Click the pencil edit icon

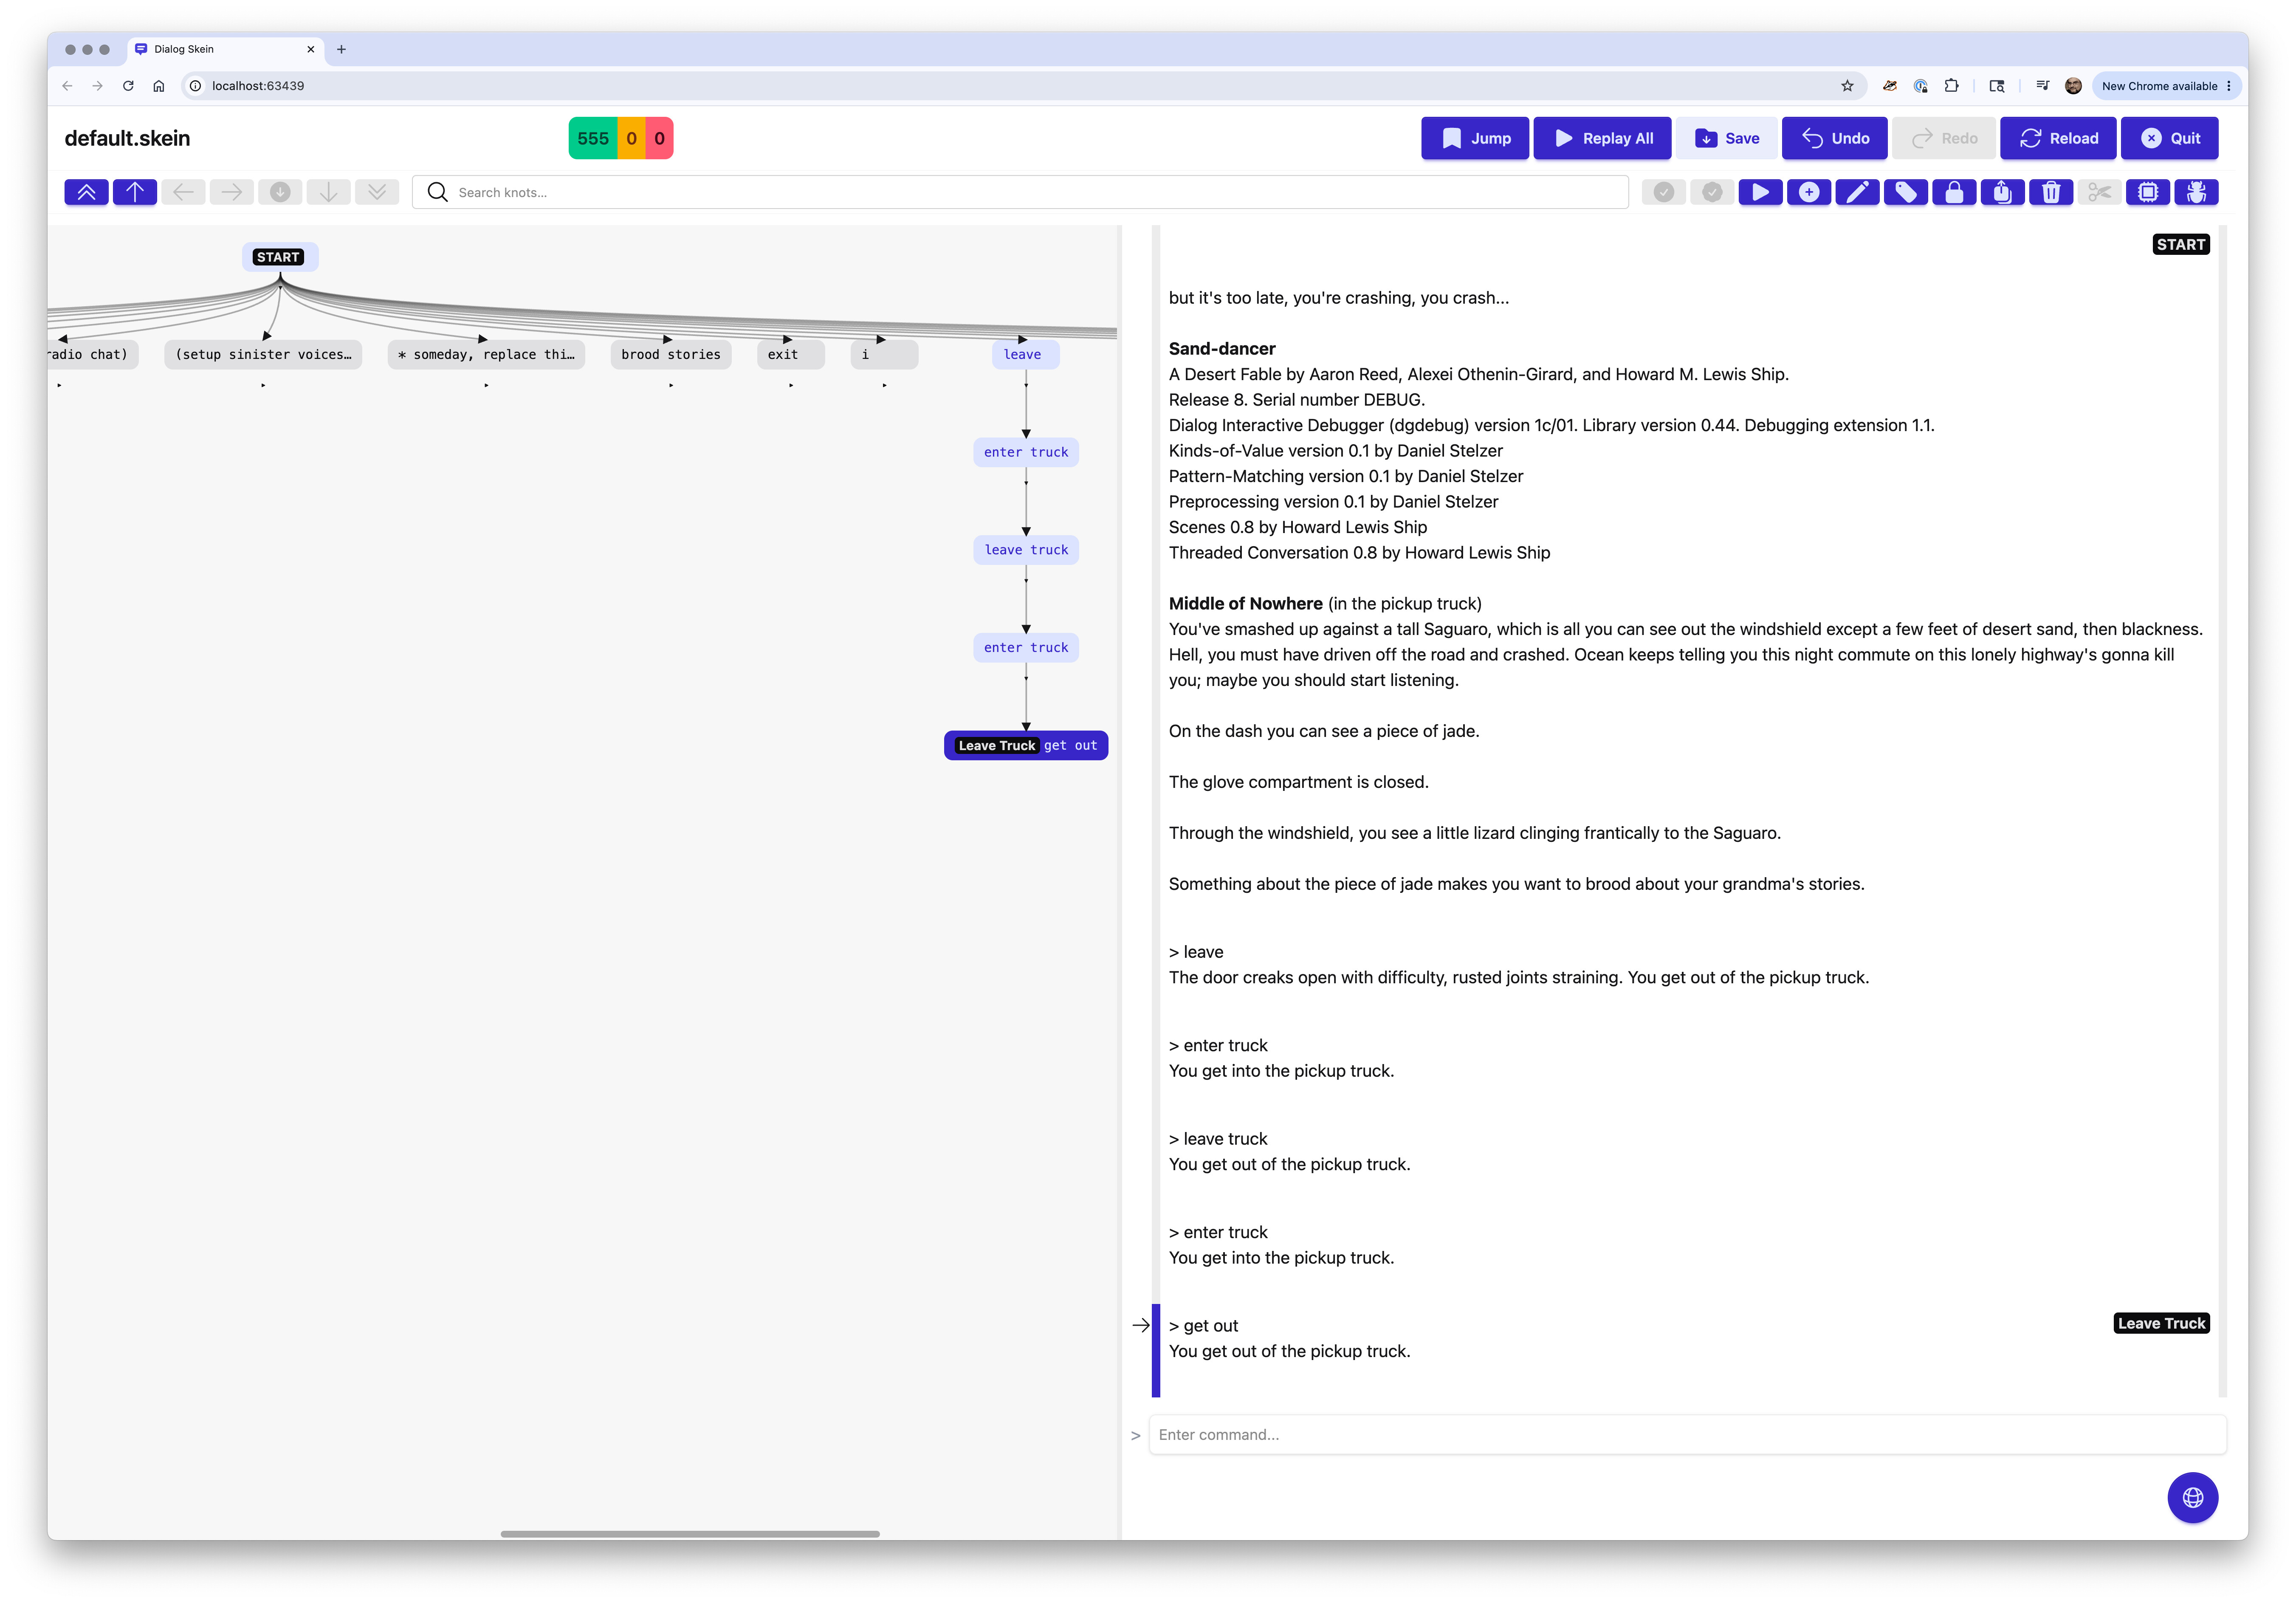(x=1858, y=192)
